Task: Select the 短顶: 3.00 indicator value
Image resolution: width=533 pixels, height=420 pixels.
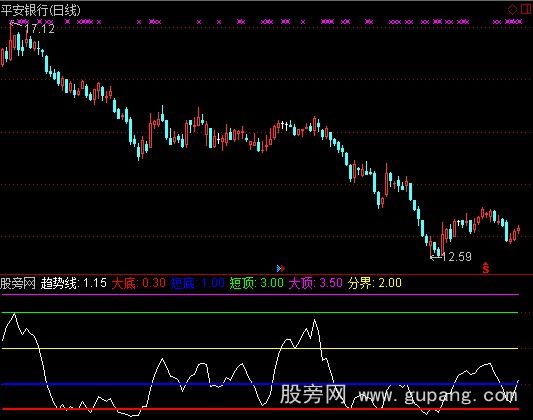Action: pyautogui.click(x=256, y=283)
